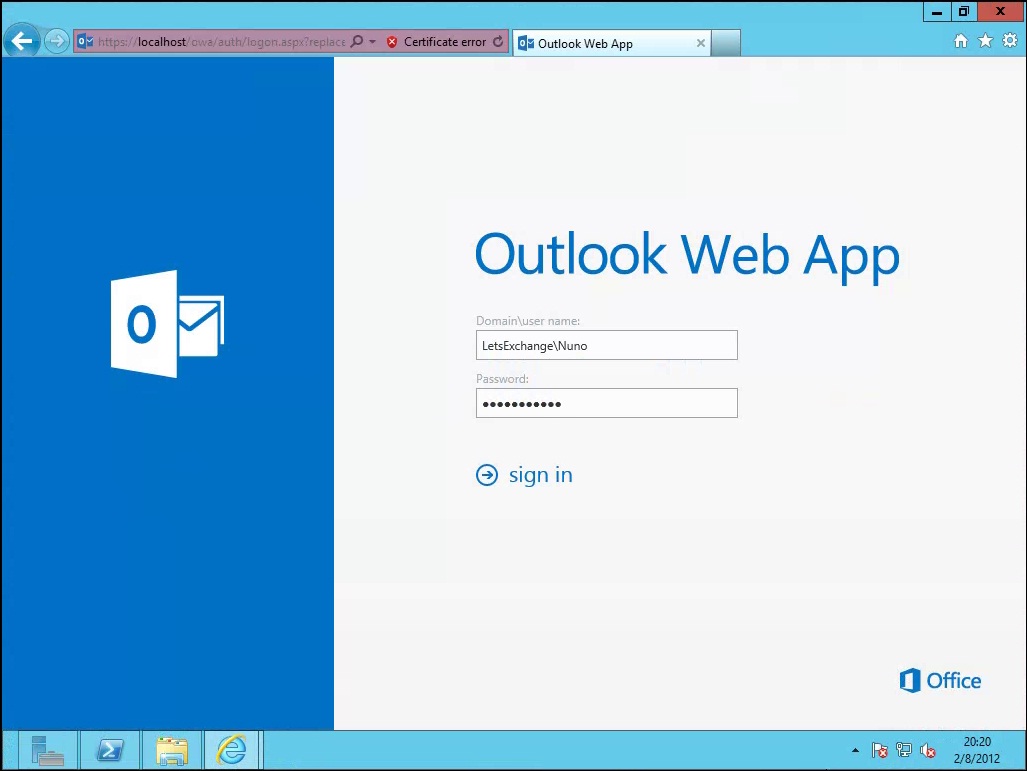Open a new blank tab
The width and height of the screenshot is (1027, 771).
[726, 43]
